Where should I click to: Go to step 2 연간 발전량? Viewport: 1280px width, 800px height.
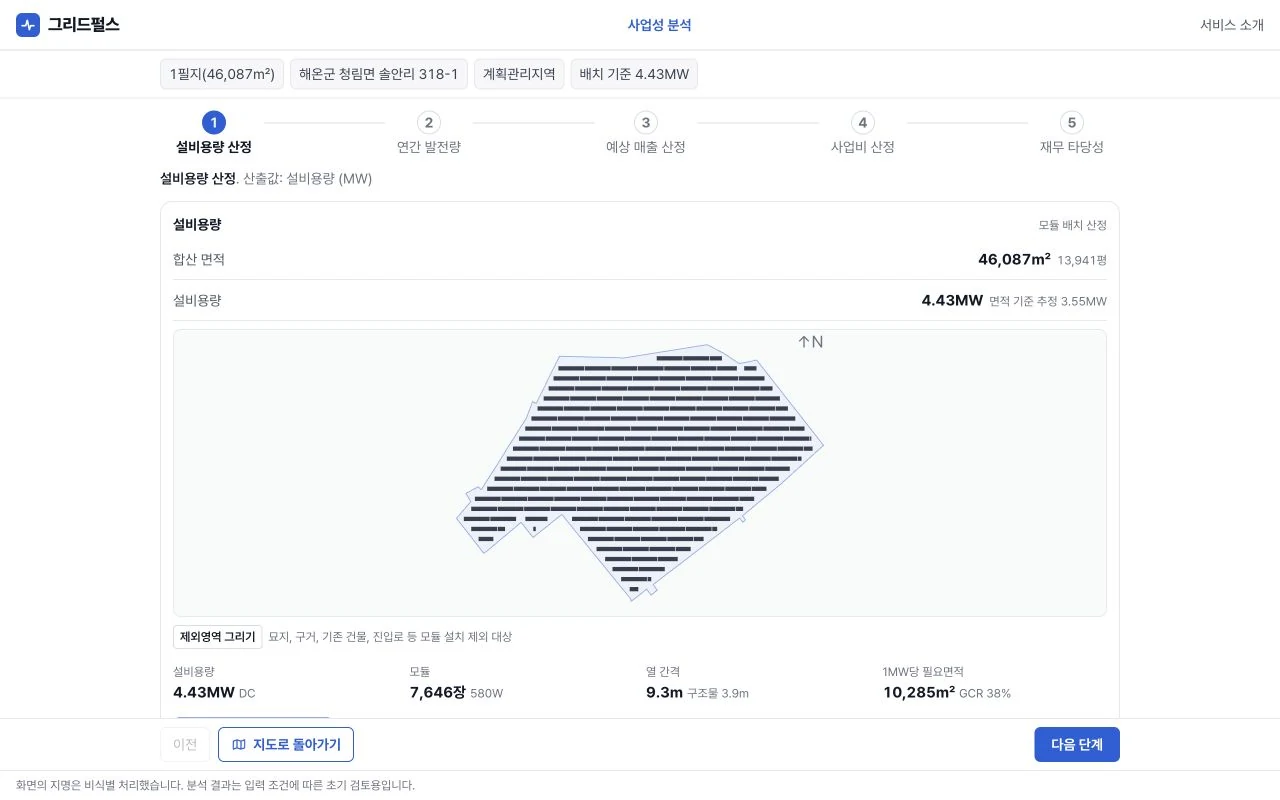[429, 133]
